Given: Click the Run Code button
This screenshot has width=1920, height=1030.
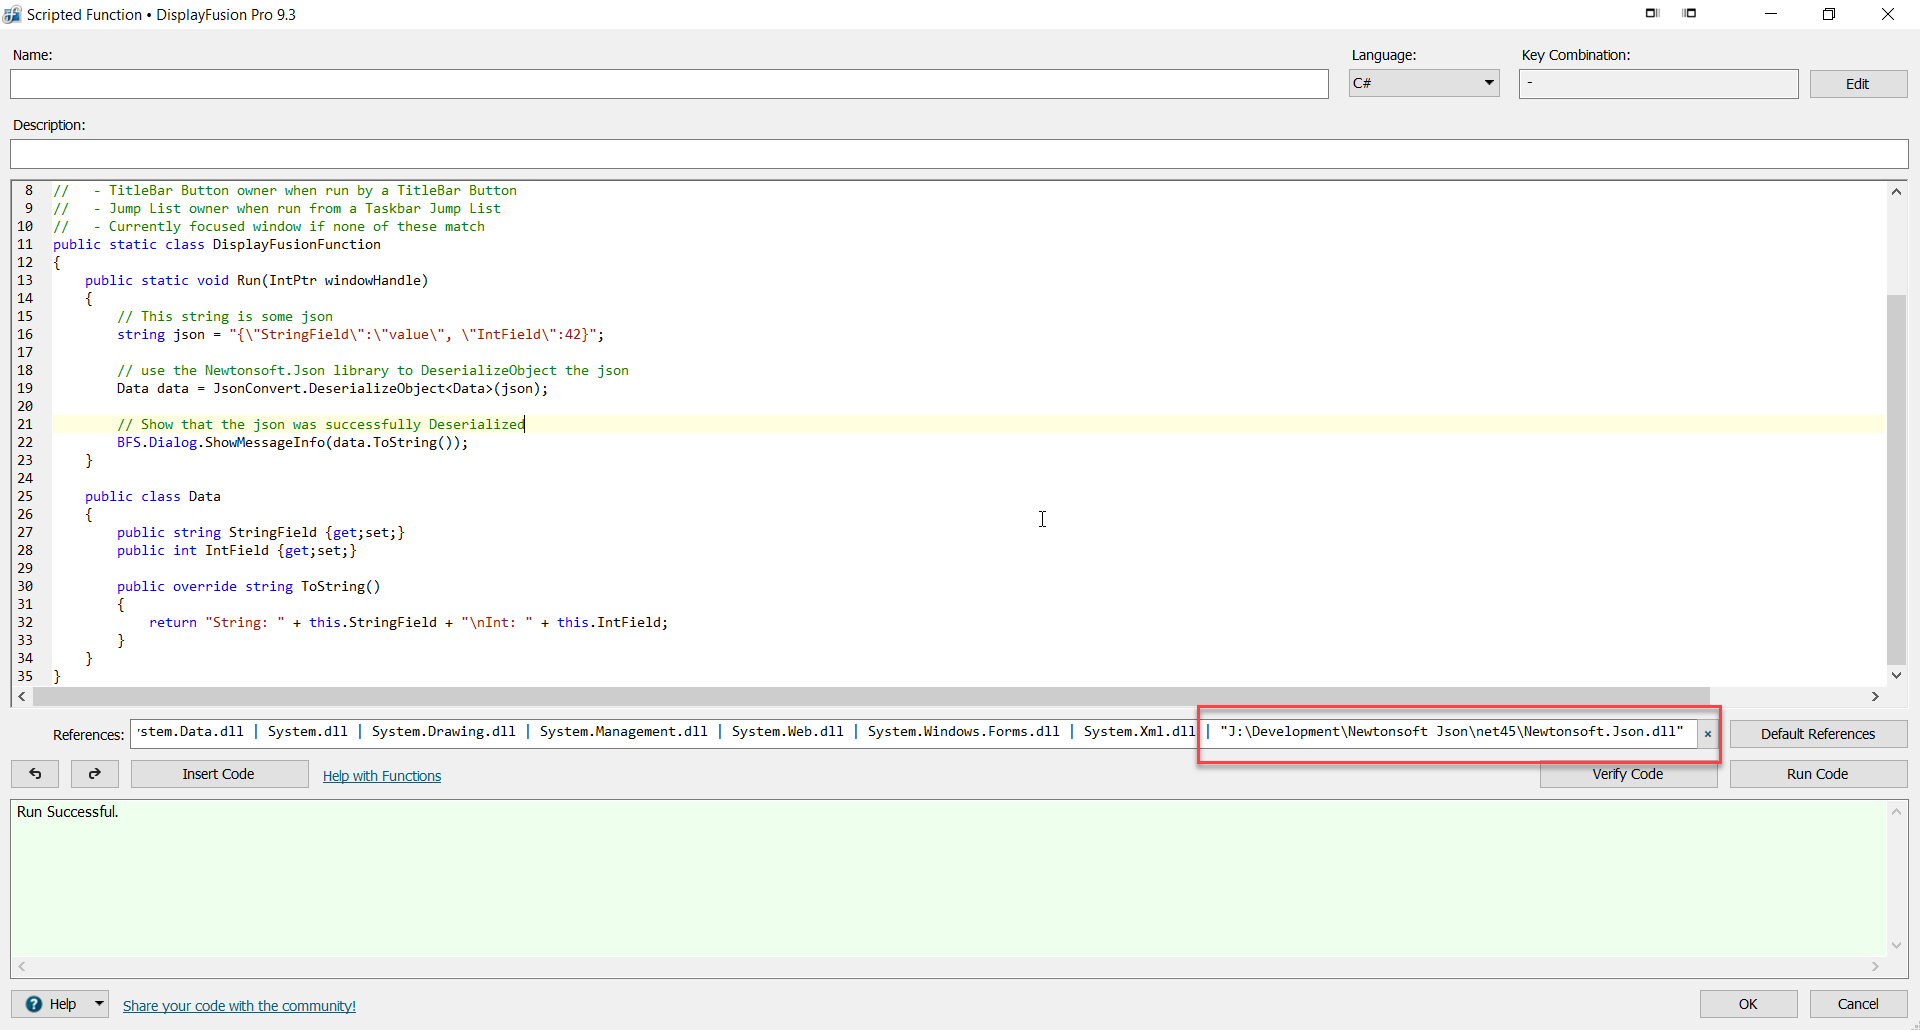Looking at the screenshot, I should point(1817,774).
